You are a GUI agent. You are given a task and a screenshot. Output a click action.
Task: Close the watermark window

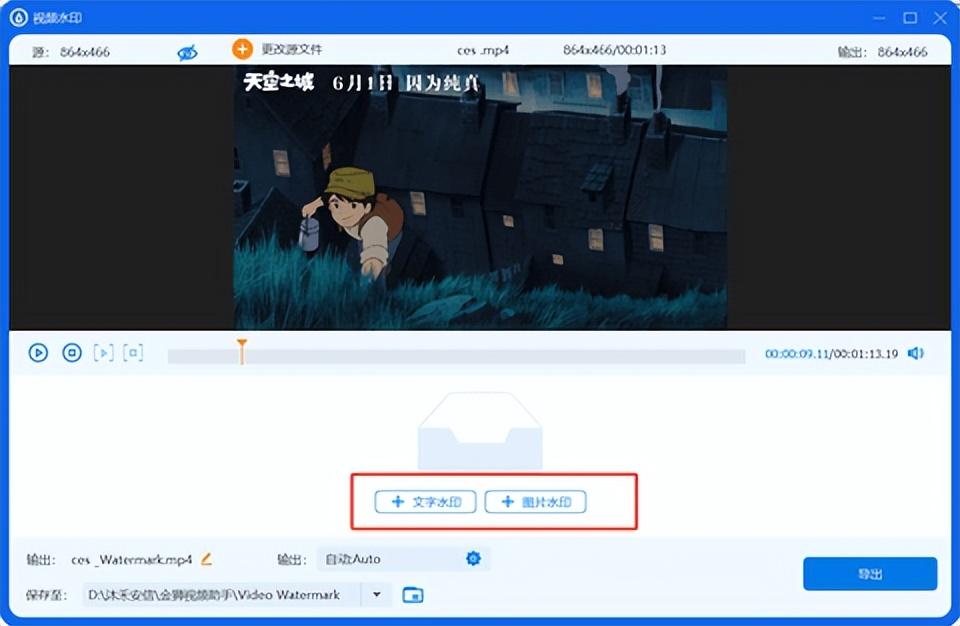pos(940,18)
